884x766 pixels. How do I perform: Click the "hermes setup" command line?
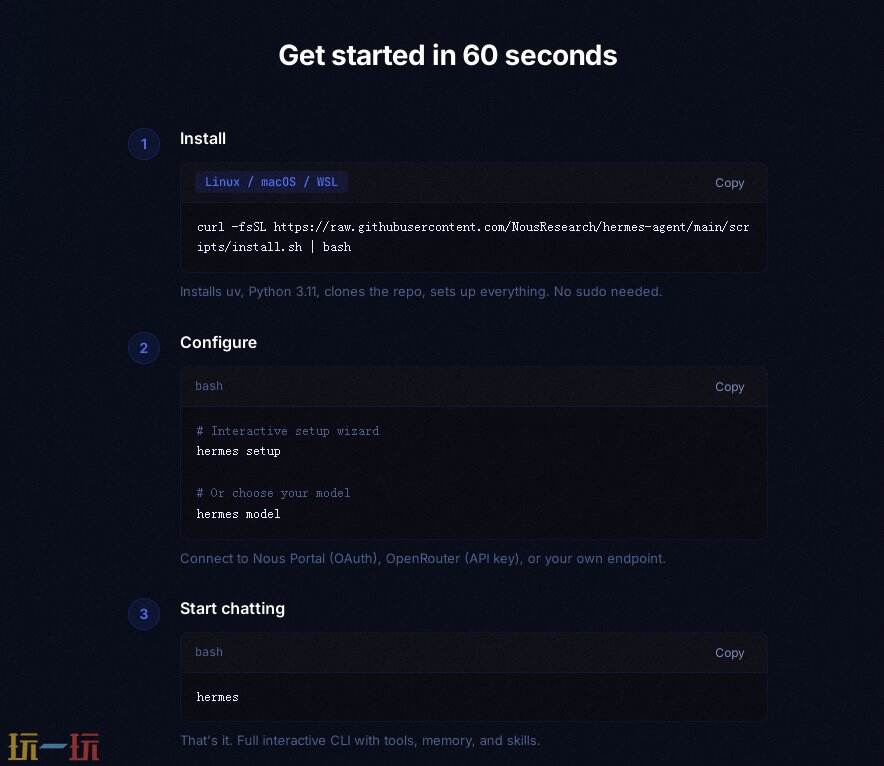(x=238, y=451)
